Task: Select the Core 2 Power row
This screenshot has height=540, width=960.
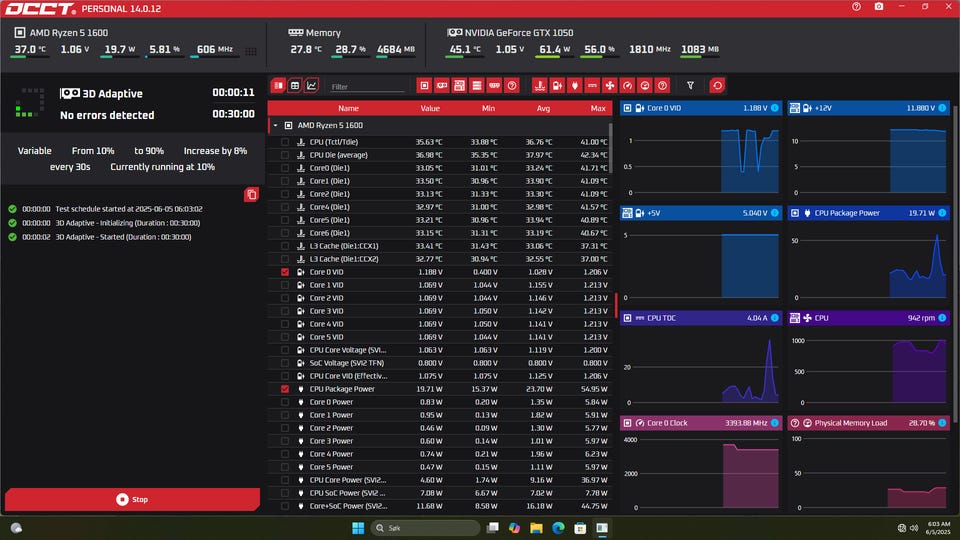Action: tap(440, 428)
